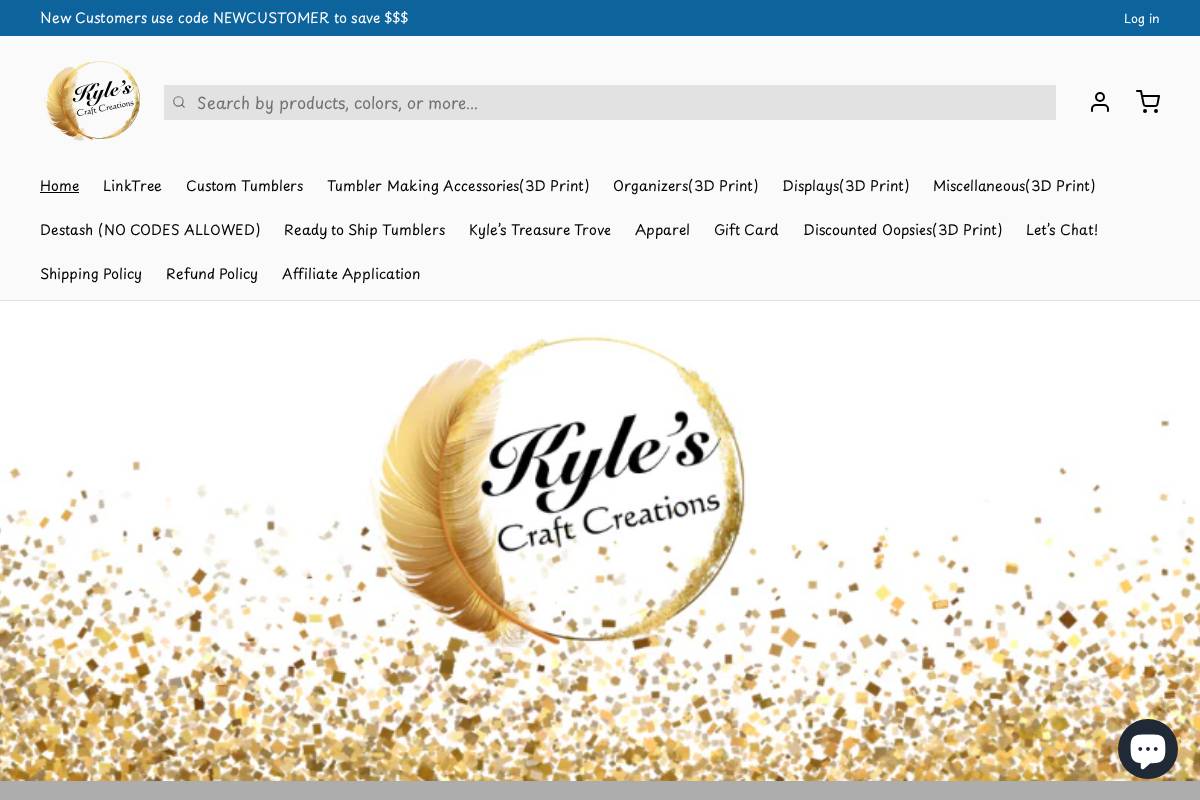Read the Refund Policy
Image resolution: width=1200 pixels, height=800 pixels.
pos(212,274)
